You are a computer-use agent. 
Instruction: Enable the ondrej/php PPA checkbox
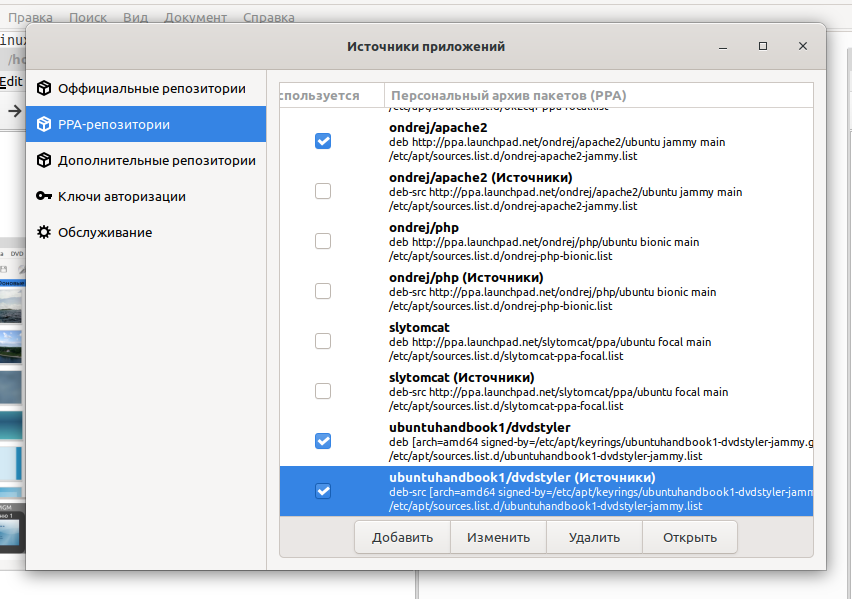[323, 241]
